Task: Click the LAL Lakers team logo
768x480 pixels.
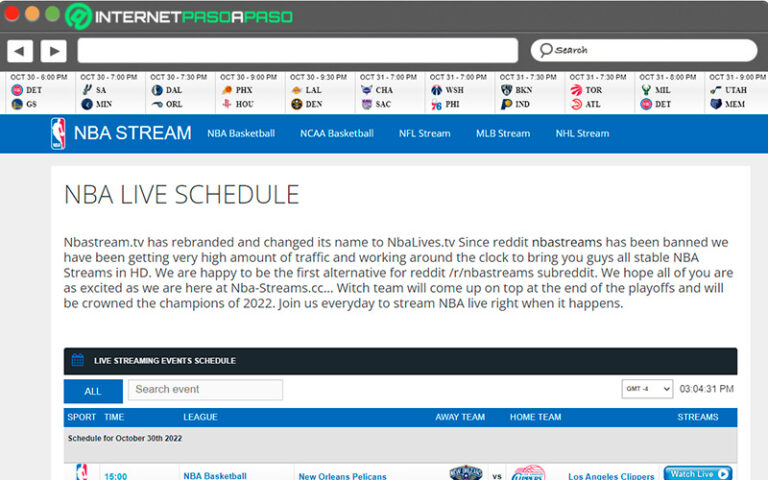Action: pos(297,90)
